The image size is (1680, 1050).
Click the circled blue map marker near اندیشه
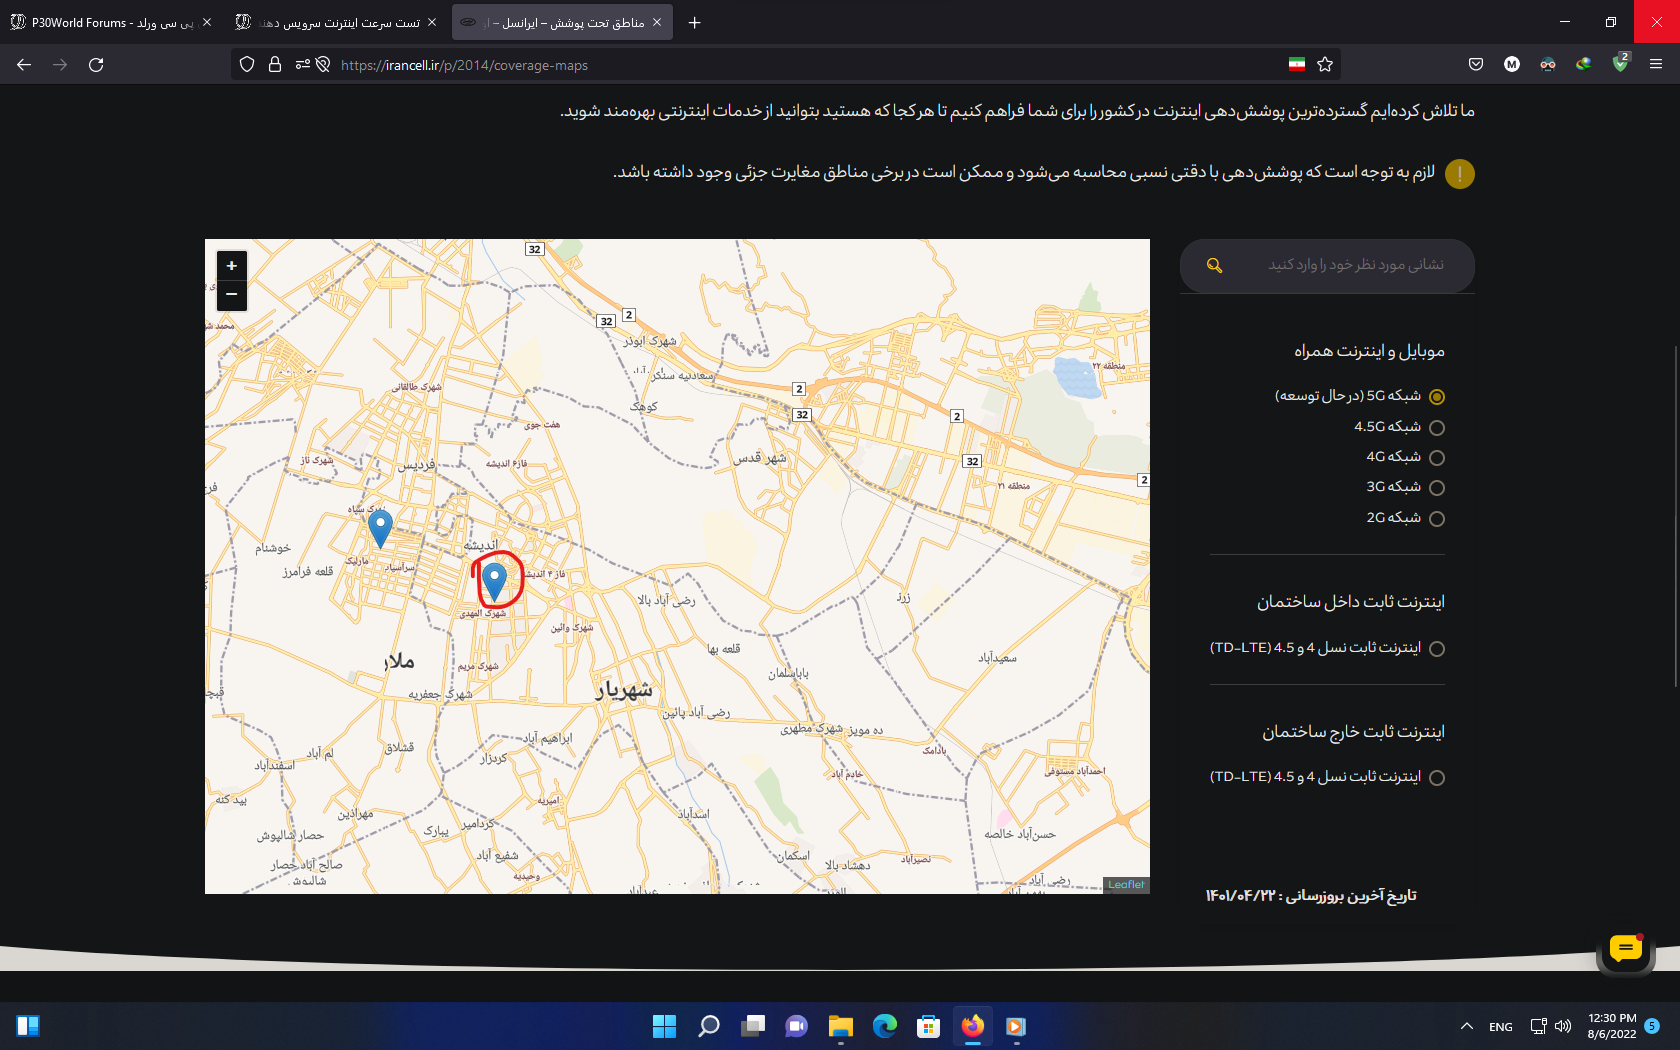click(494, 581)
